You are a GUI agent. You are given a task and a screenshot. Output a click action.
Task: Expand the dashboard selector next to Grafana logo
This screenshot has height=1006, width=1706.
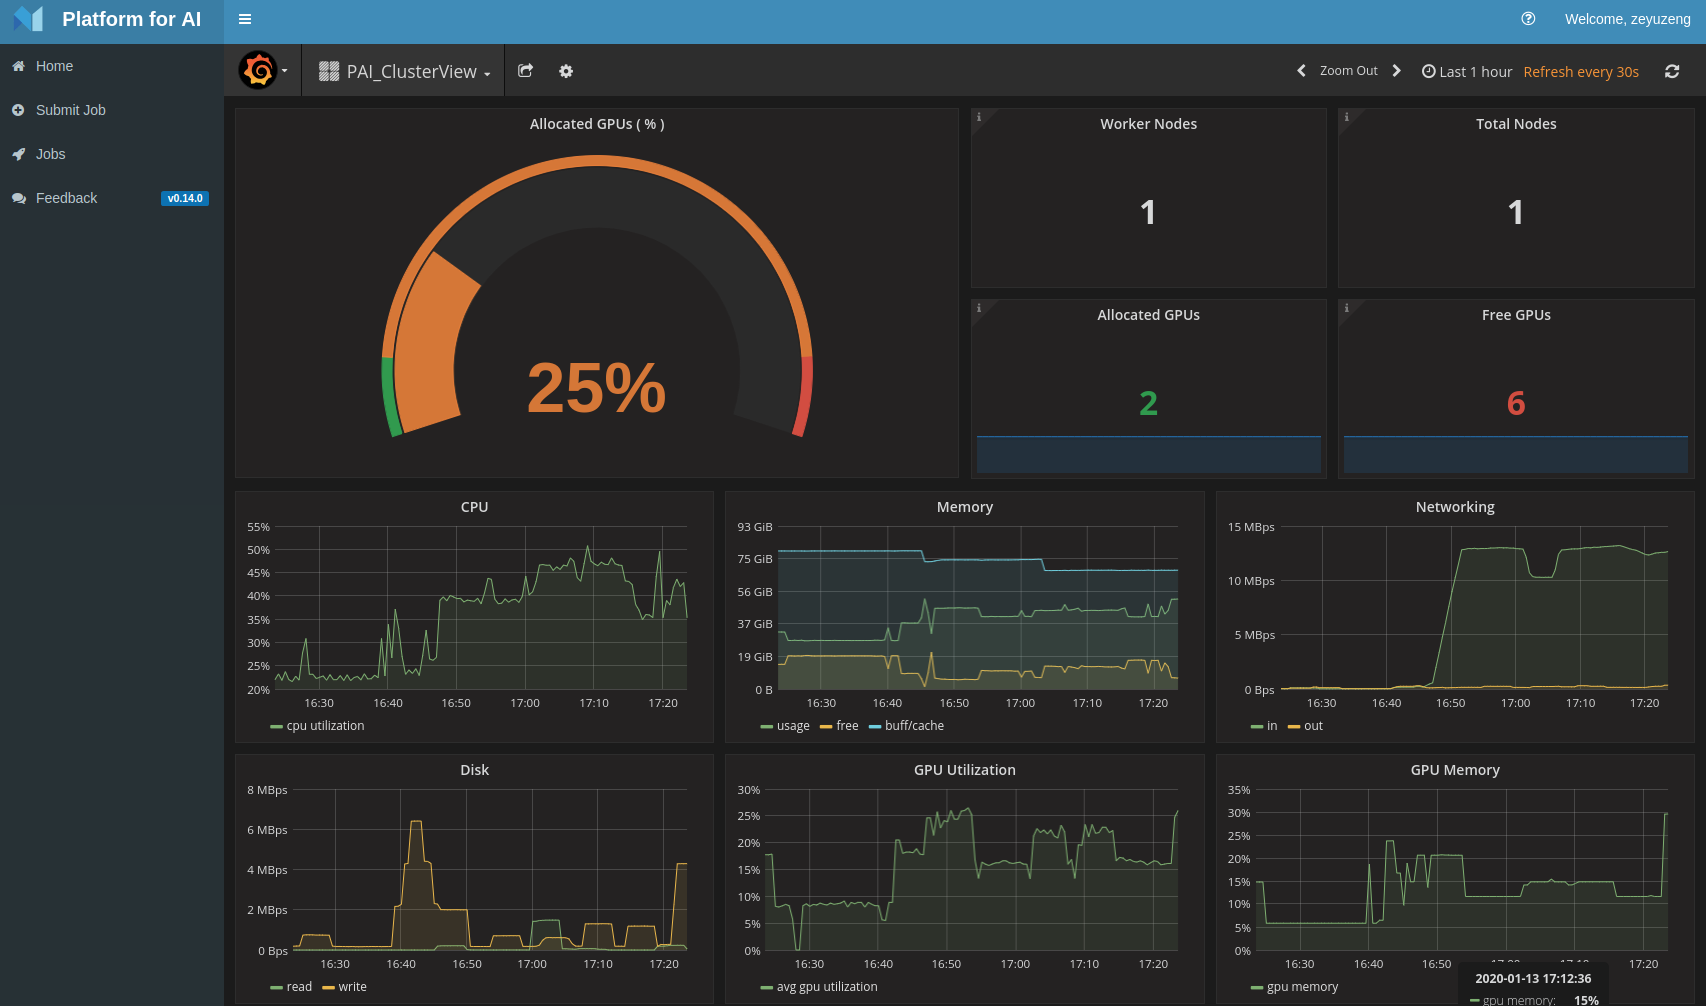point(284,70)
